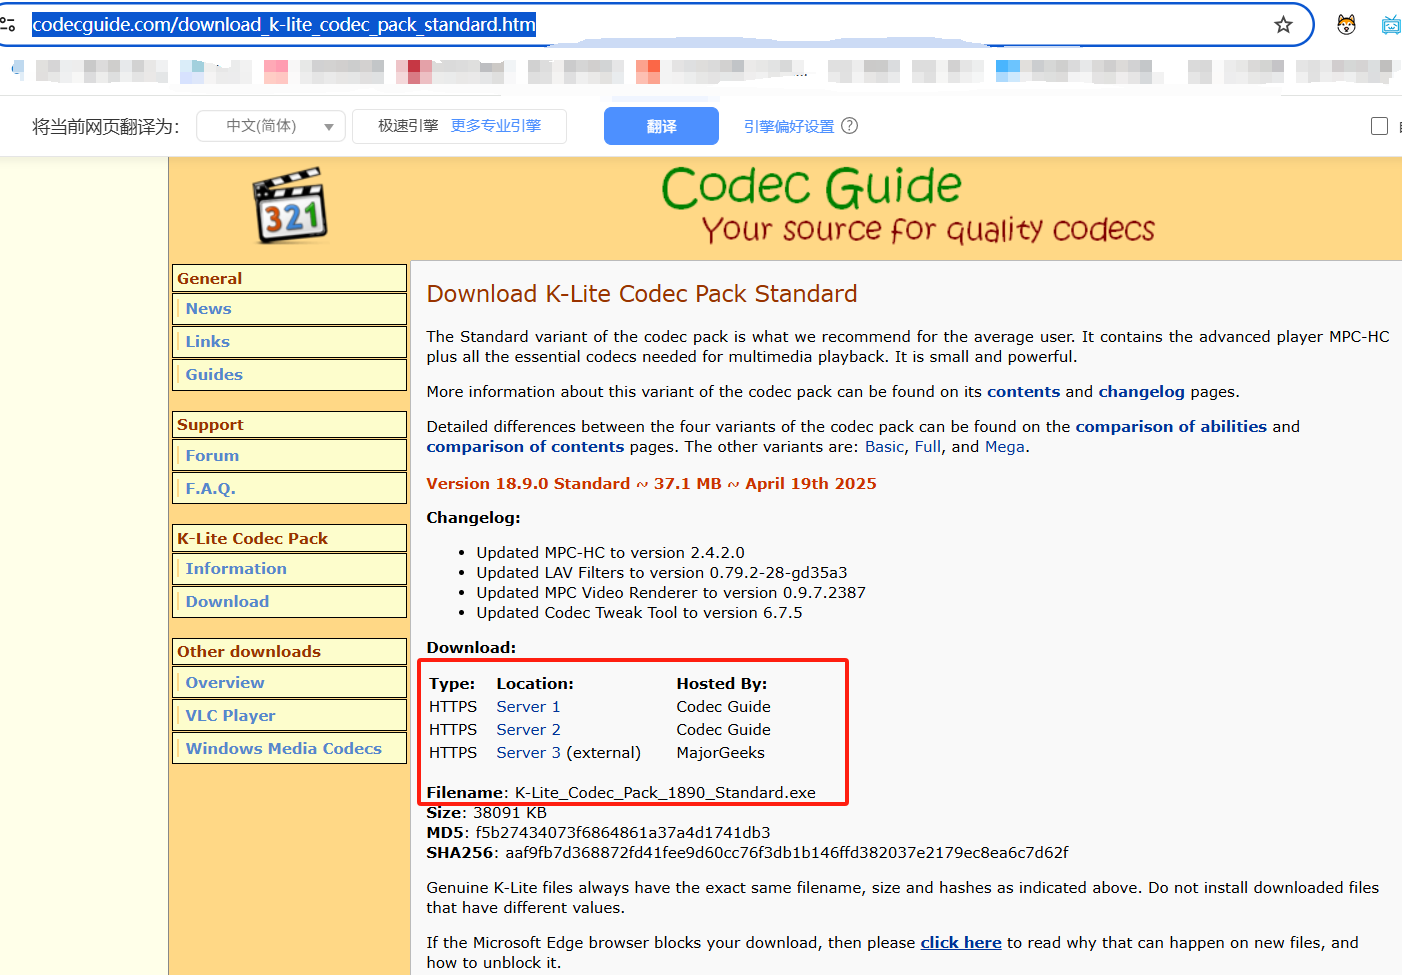Open the Shiba dog extension icon
The height and width of the screenshot is (975, 1402).
coord(1346,25)
